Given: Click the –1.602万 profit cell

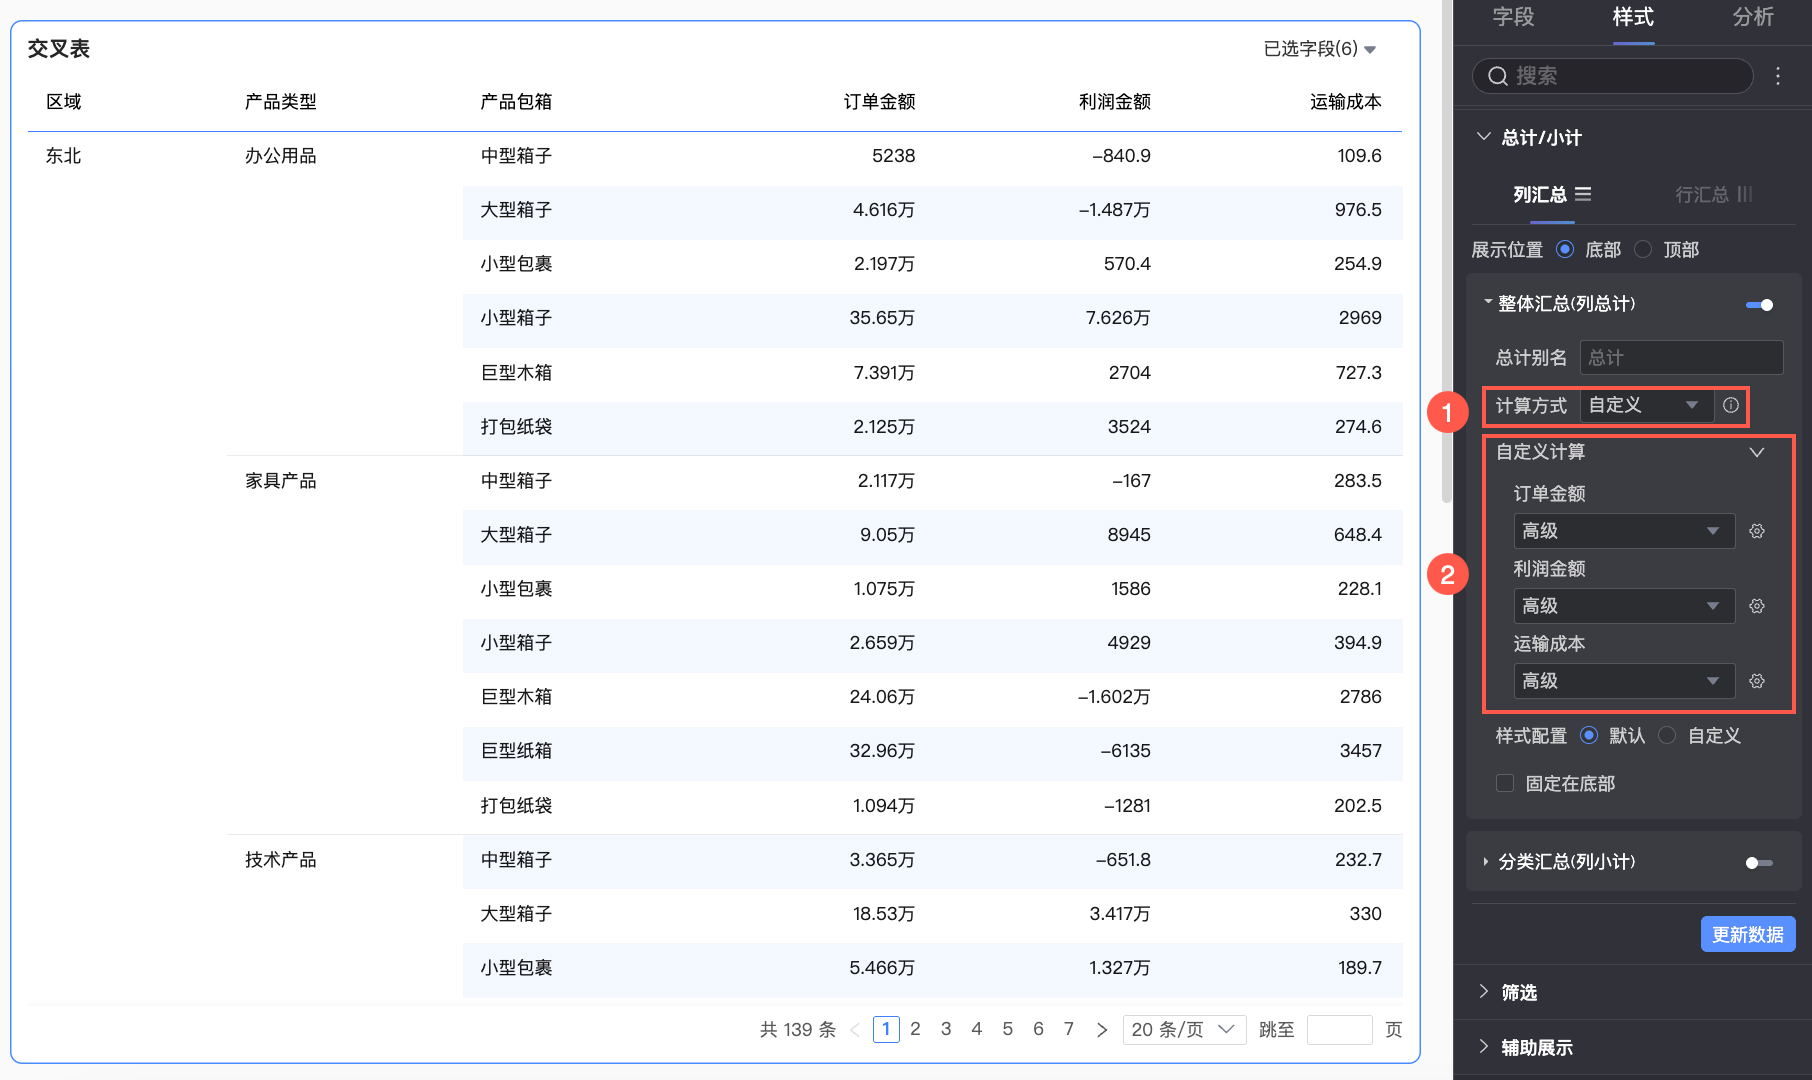Looking at the screenshot, I should [x=1114, y=696].
